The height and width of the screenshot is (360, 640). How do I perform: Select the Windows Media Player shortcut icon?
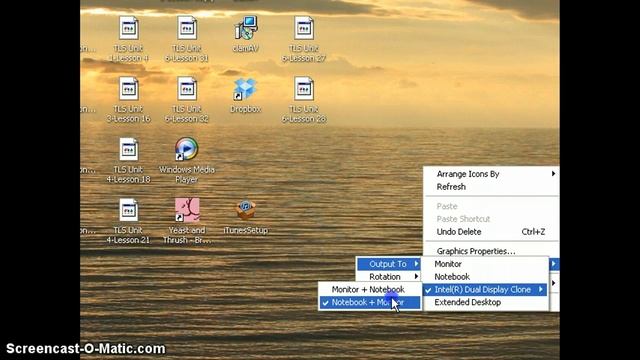(187, 149)
